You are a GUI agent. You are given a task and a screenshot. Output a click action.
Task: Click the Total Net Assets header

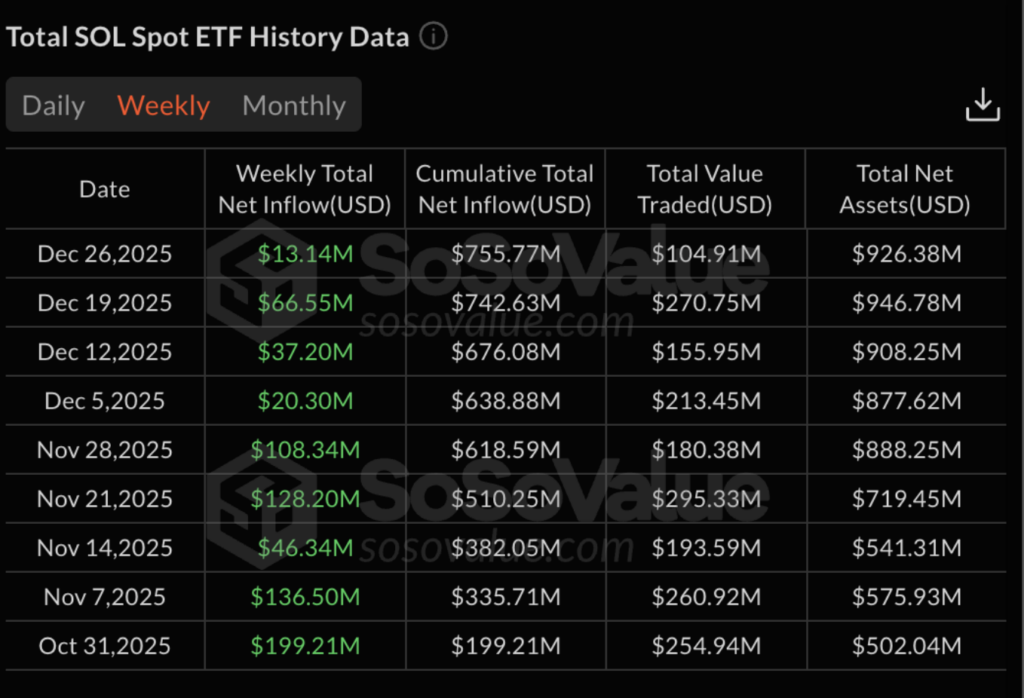tap(904, 188)
